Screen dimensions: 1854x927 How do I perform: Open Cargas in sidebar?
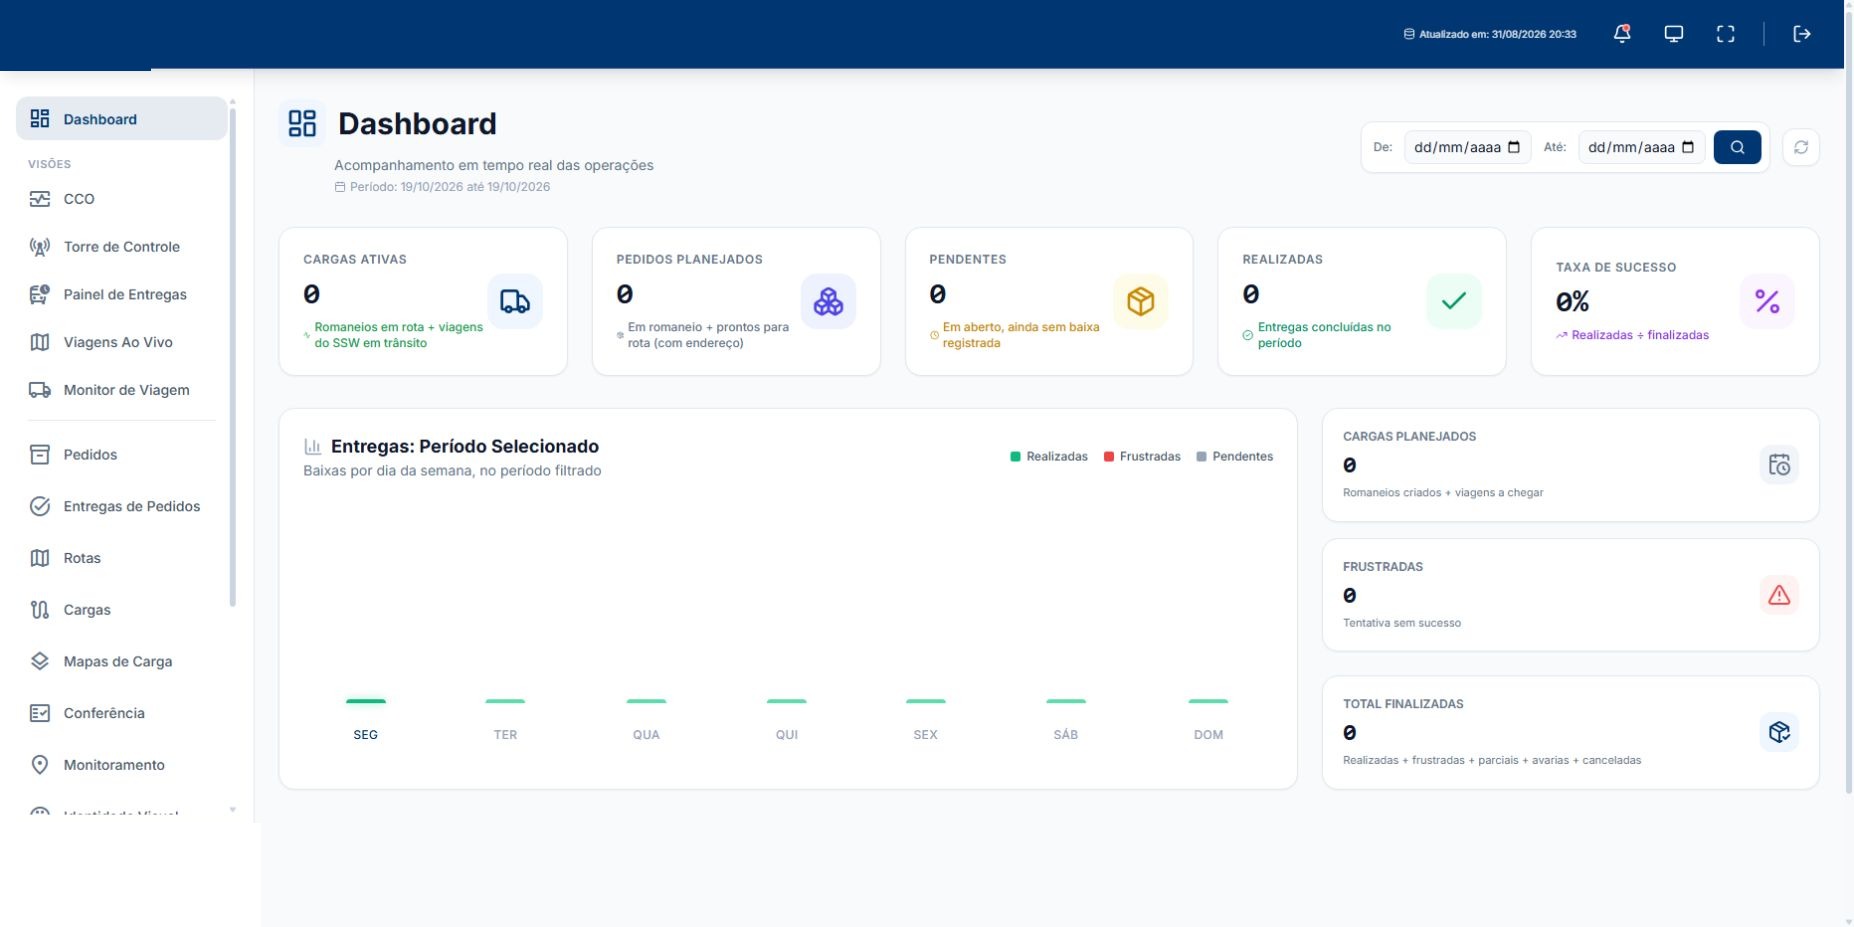[121, 610]
